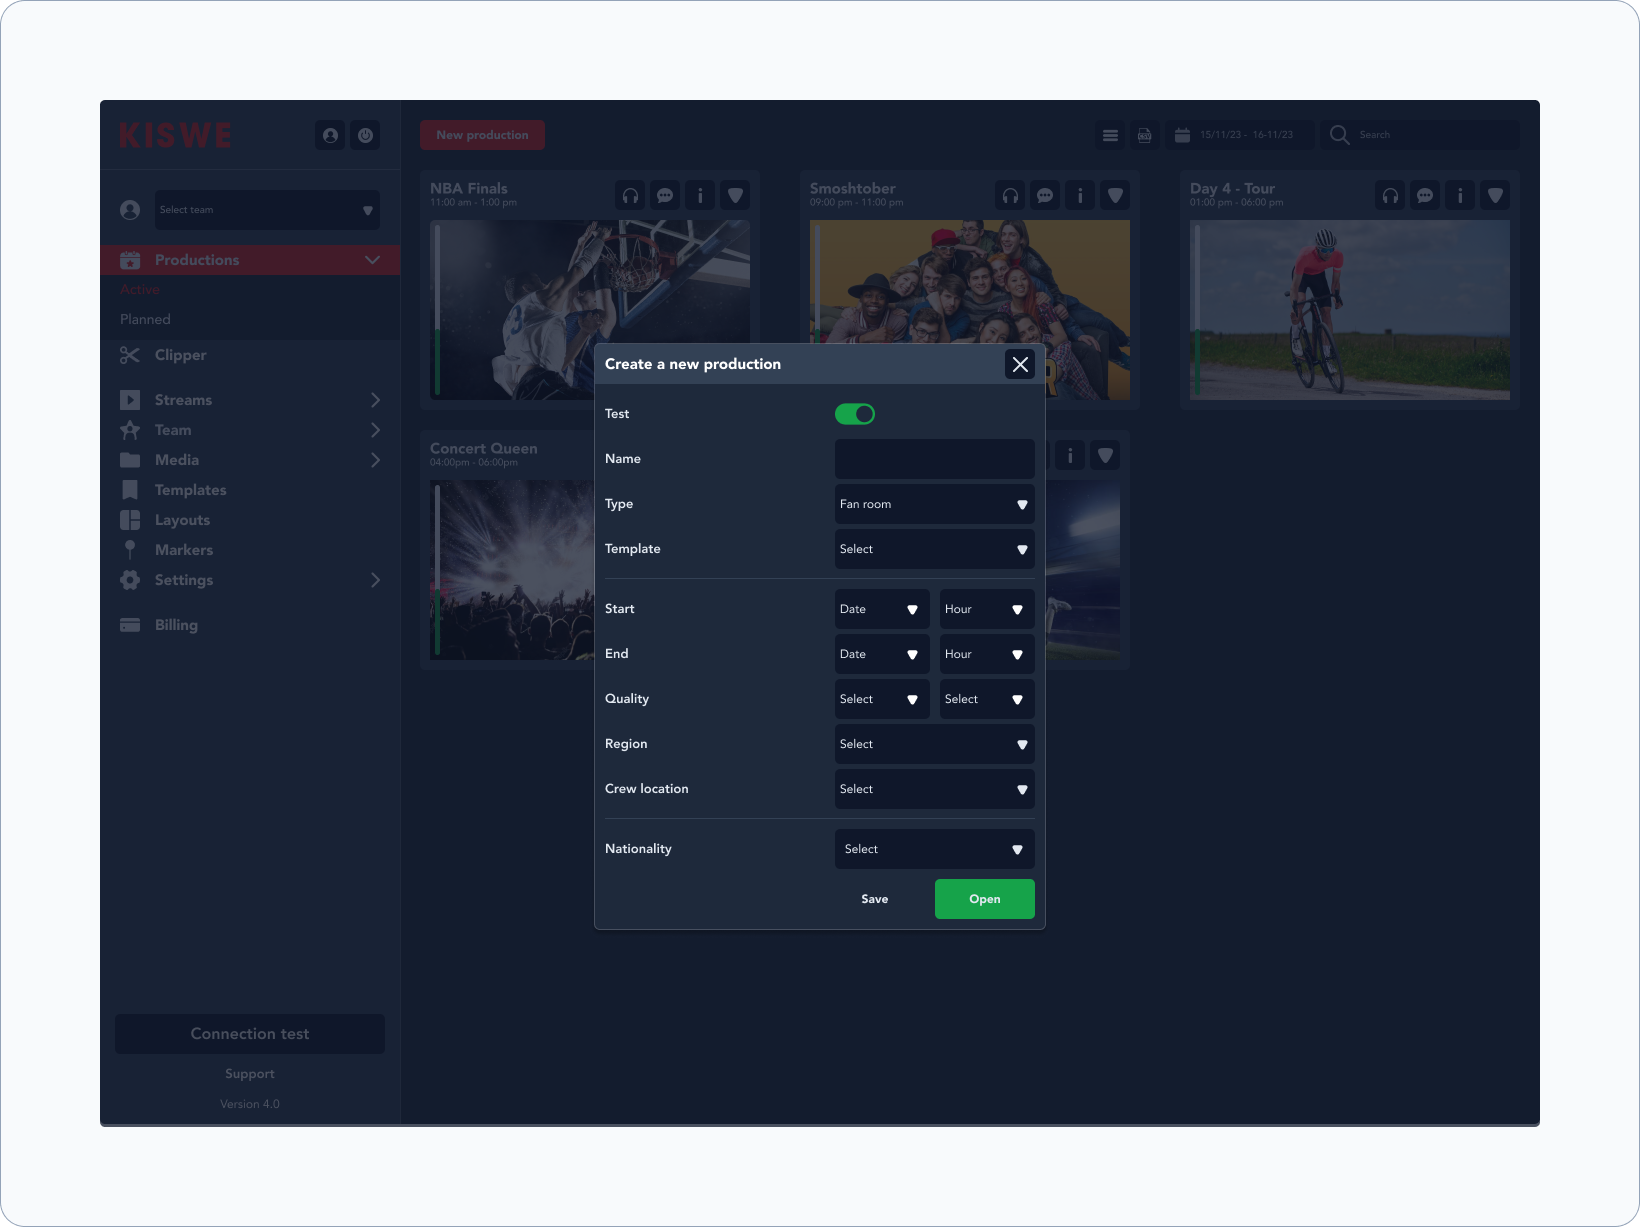Click the power icon in sidebar header
Viewport: 1640px width, 1227px height.
point(366,135)
